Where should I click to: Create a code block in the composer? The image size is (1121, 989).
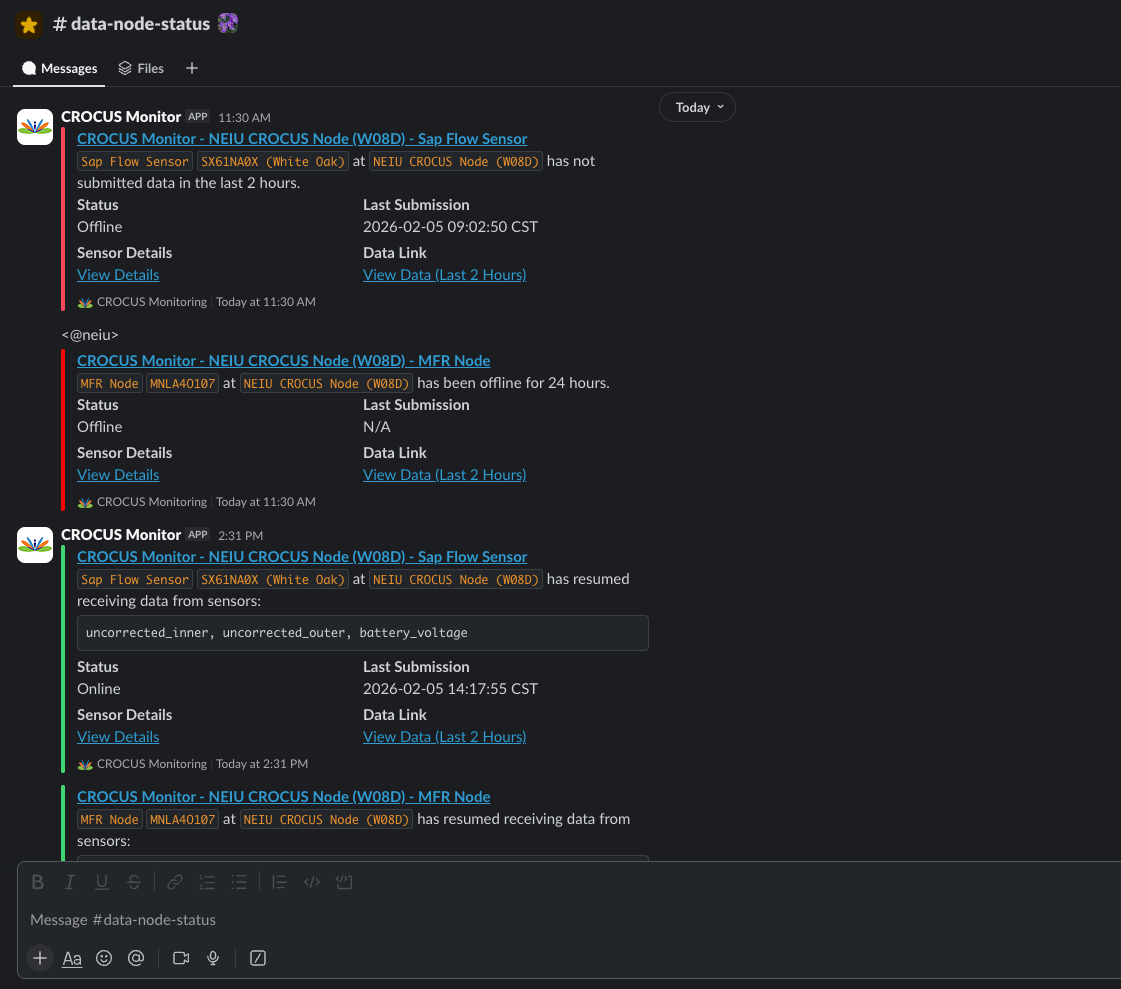tap(341, 882)
